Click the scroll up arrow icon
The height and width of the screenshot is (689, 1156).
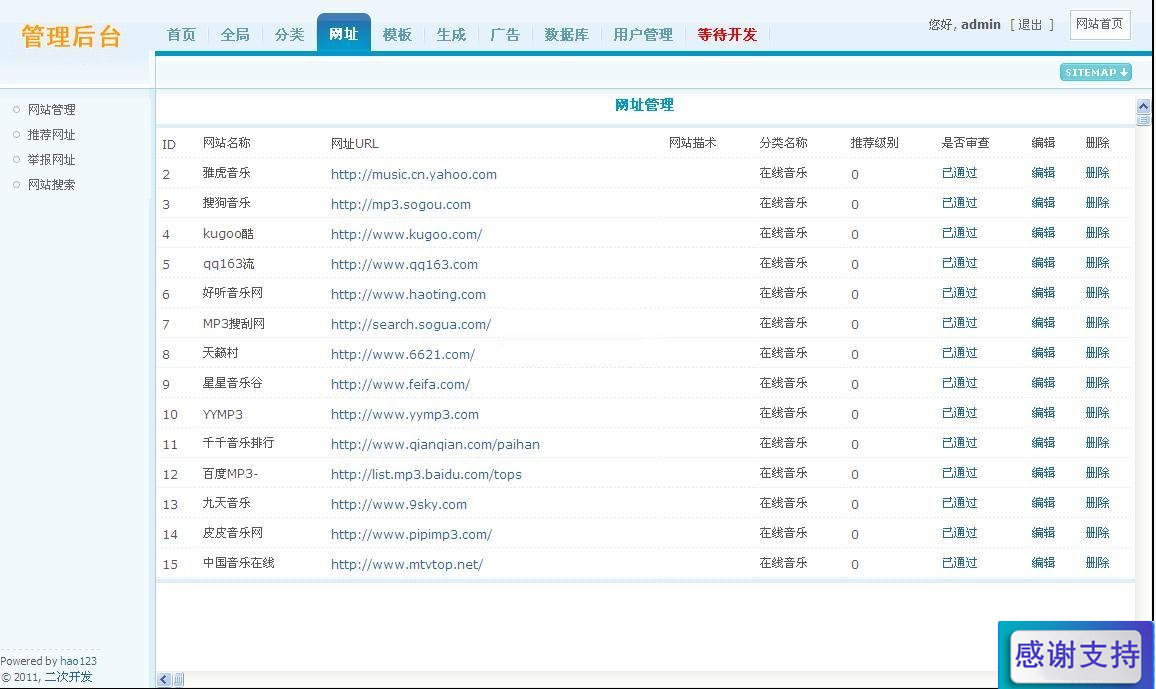click(1143, 106)
